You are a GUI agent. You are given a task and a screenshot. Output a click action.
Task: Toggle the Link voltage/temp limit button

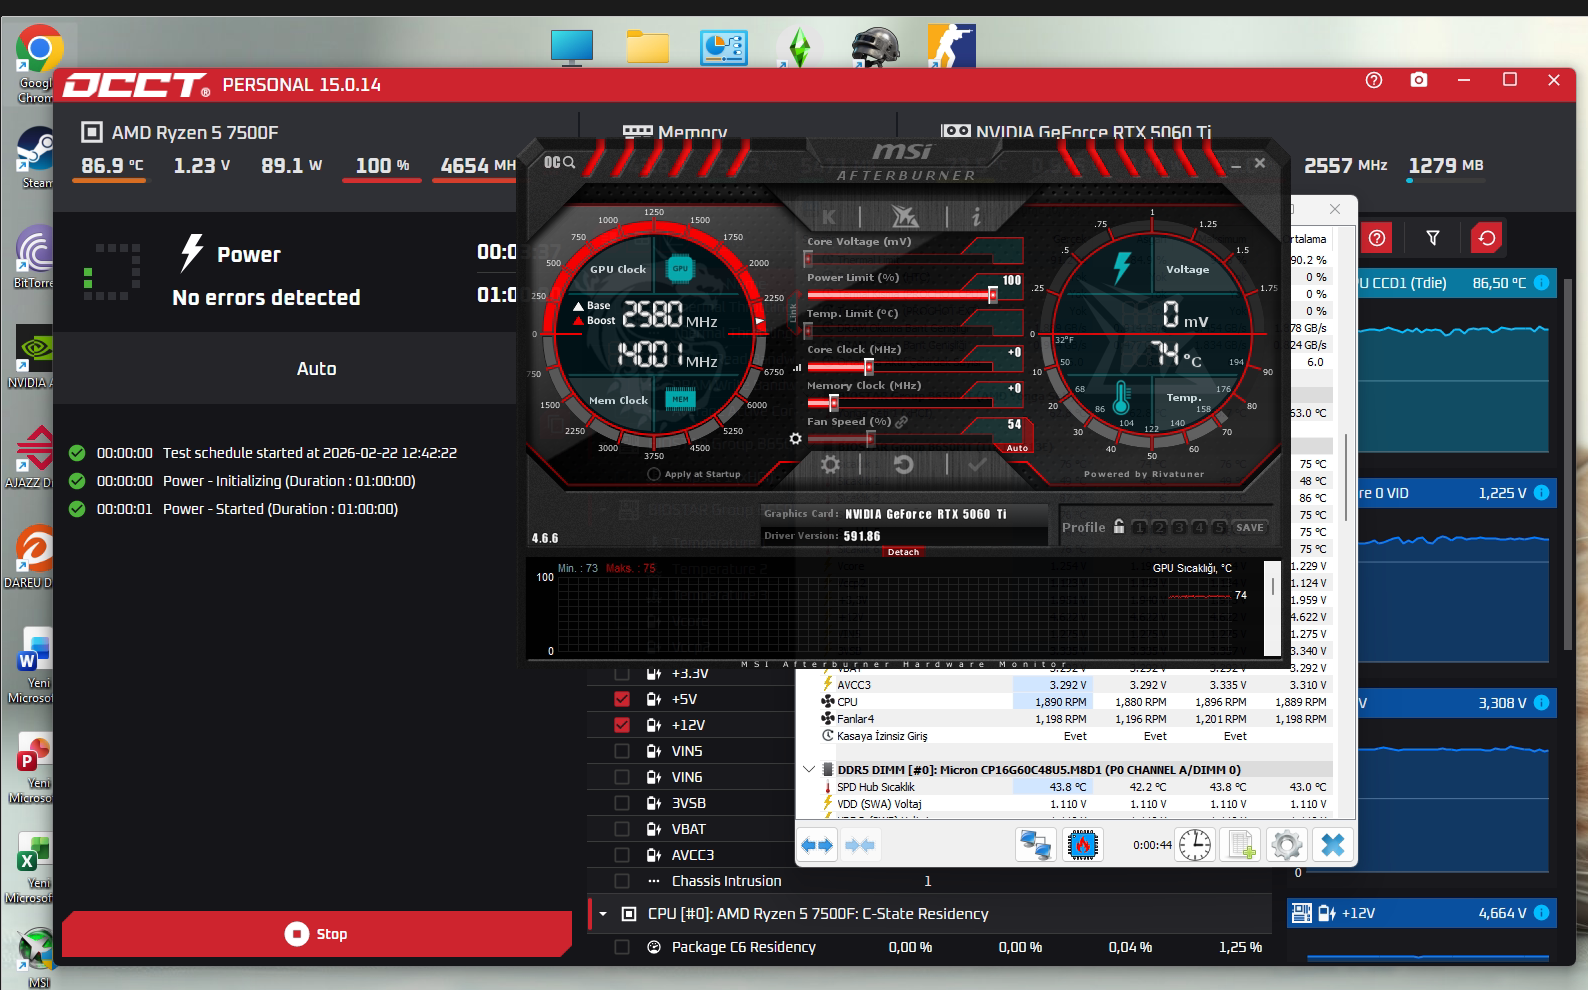point(793,313)
